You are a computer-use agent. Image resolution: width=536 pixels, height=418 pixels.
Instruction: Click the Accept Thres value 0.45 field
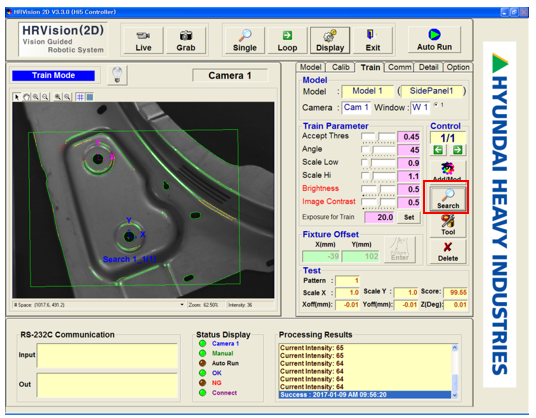pyautogui.click(x=409, y=137)
